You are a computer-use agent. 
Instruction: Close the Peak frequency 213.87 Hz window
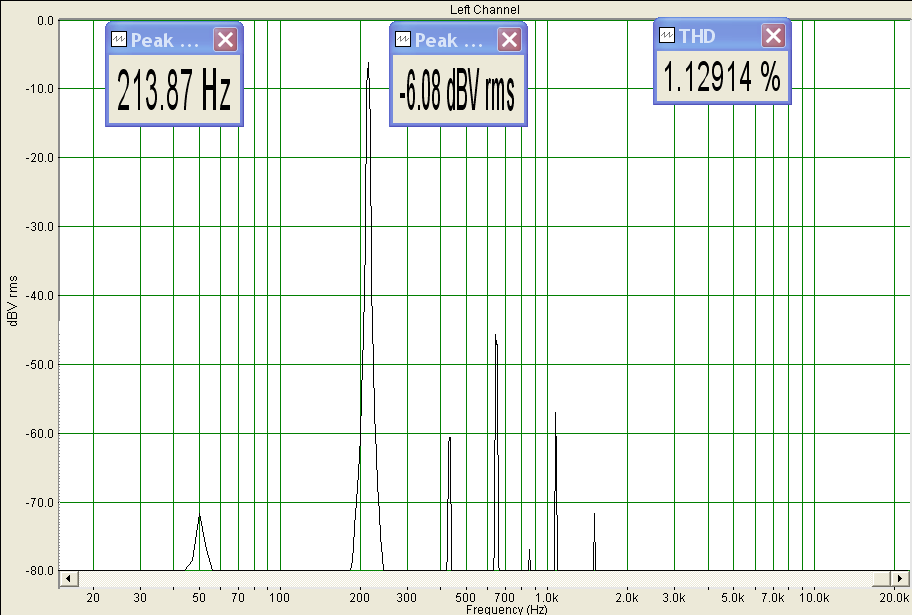pos(225,40)
